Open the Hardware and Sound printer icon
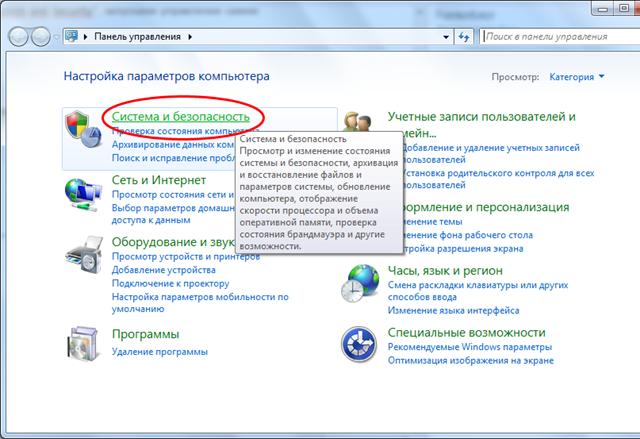640x439 pixels. coord(84,255)
